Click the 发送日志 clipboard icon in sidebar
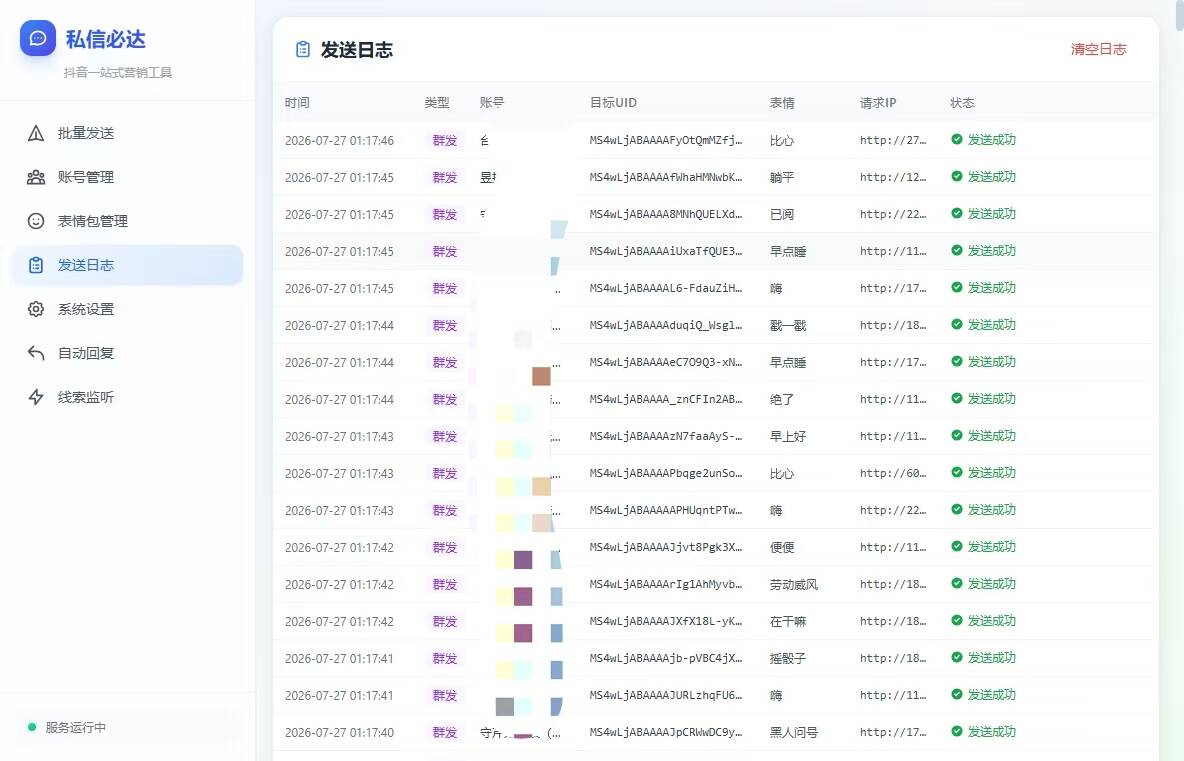1184x761 pixels. click(x=35, y=265)
